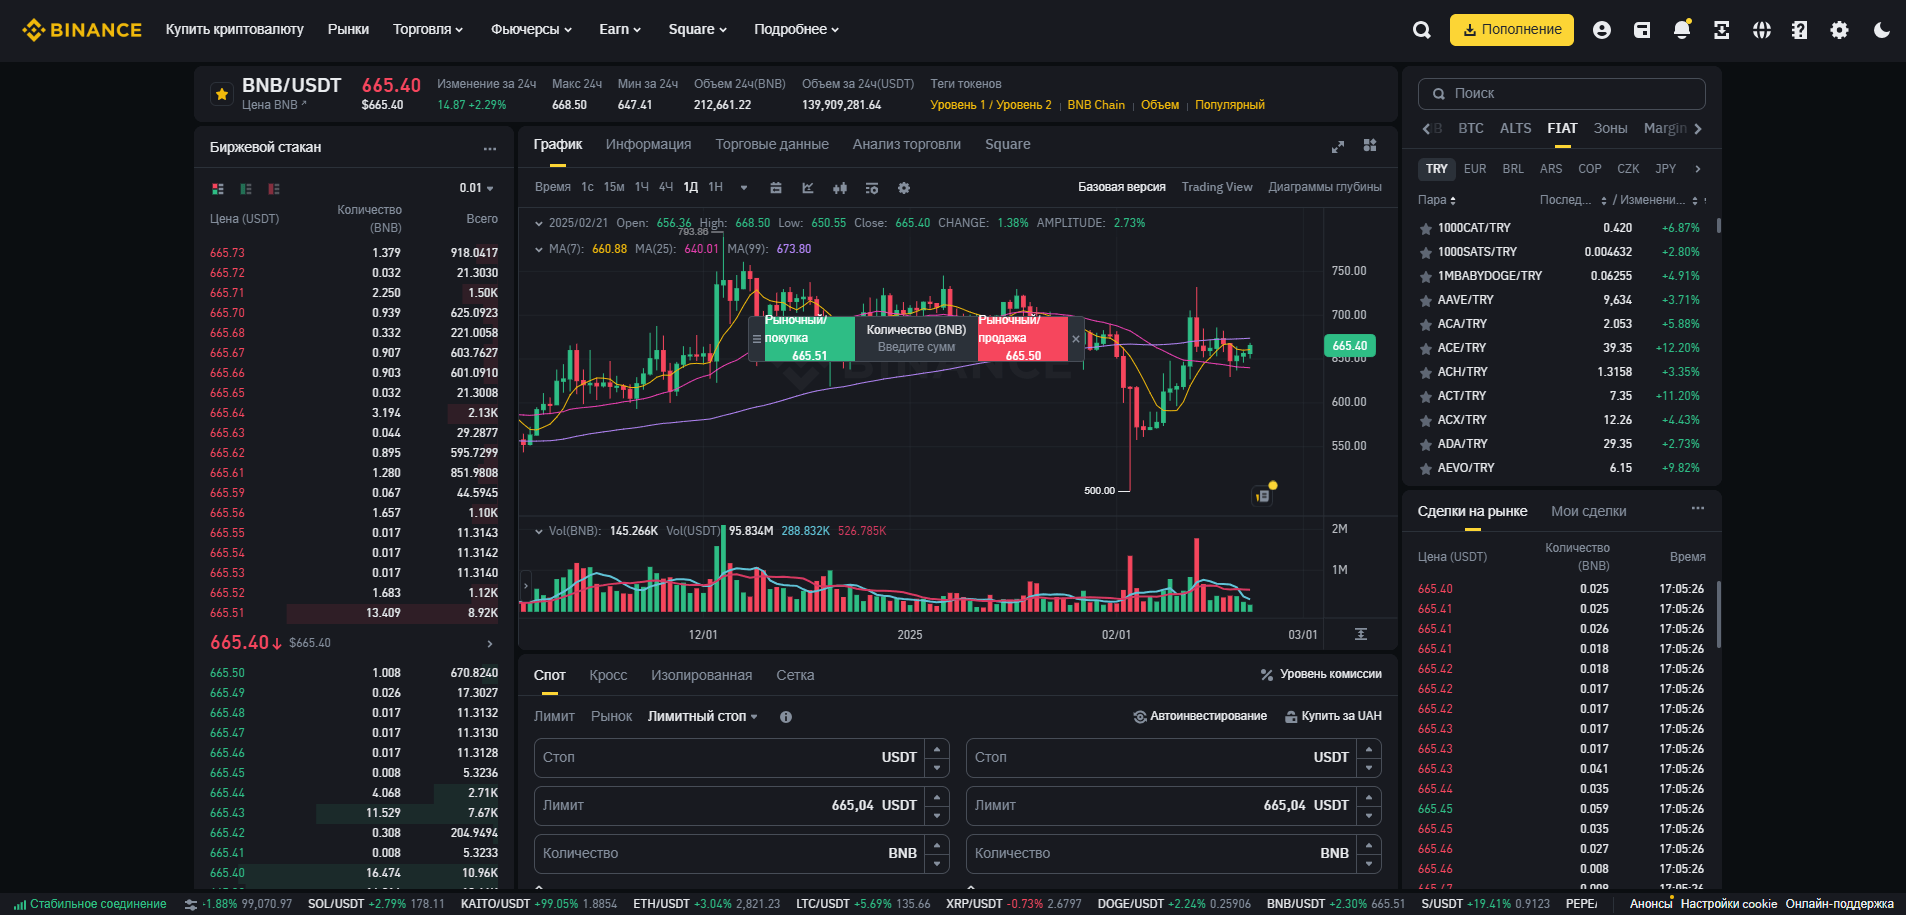This screenshot has height=915, width=1906.
Task: Click the chart time axis reset icon
Action: [1361, 634]
